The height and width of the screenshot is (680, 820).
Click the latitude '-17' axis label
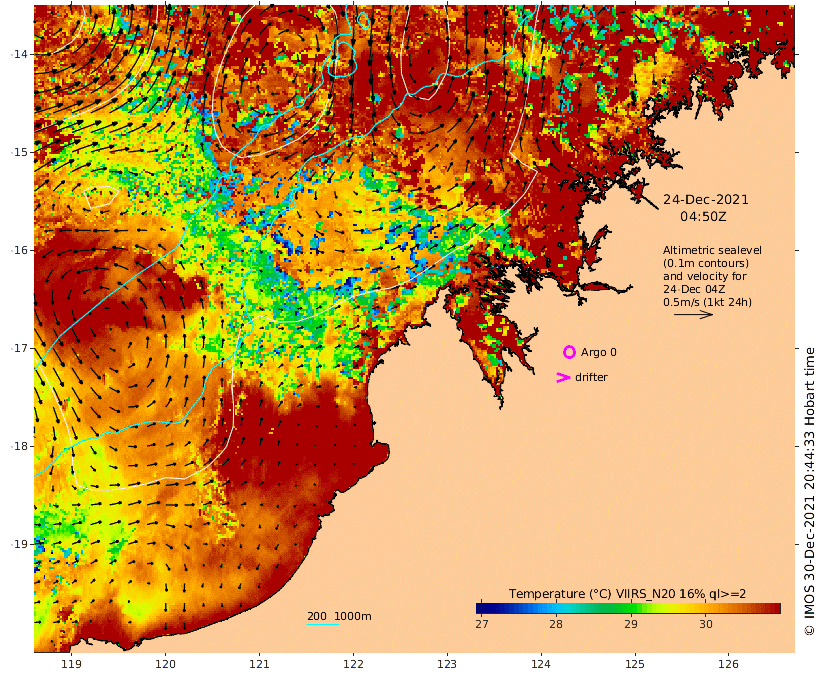(19, 348)
